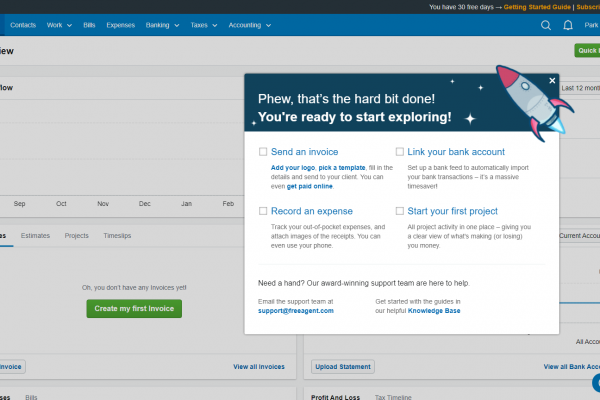Open the Bills menu item
Viewport: 600px width, 400px height.
(89, 25)
